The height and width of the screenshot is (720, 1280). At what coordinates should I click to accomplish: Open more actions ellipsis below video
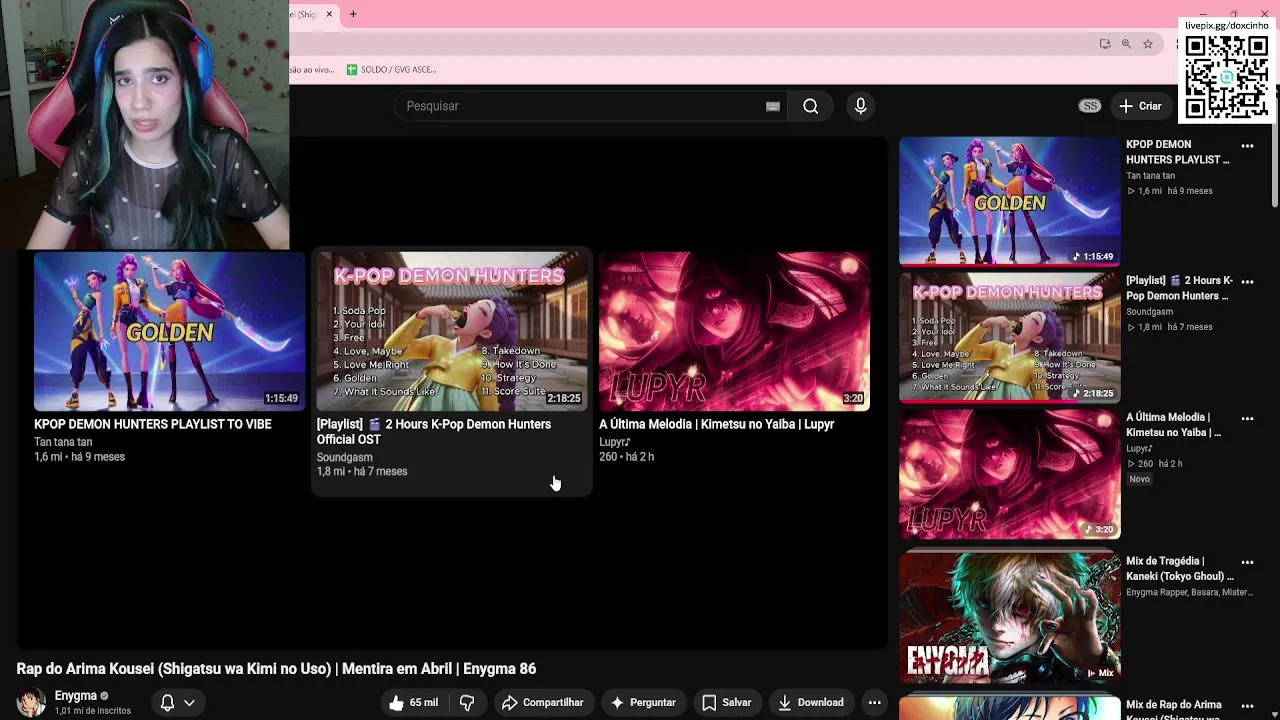(x=875, y=702)
